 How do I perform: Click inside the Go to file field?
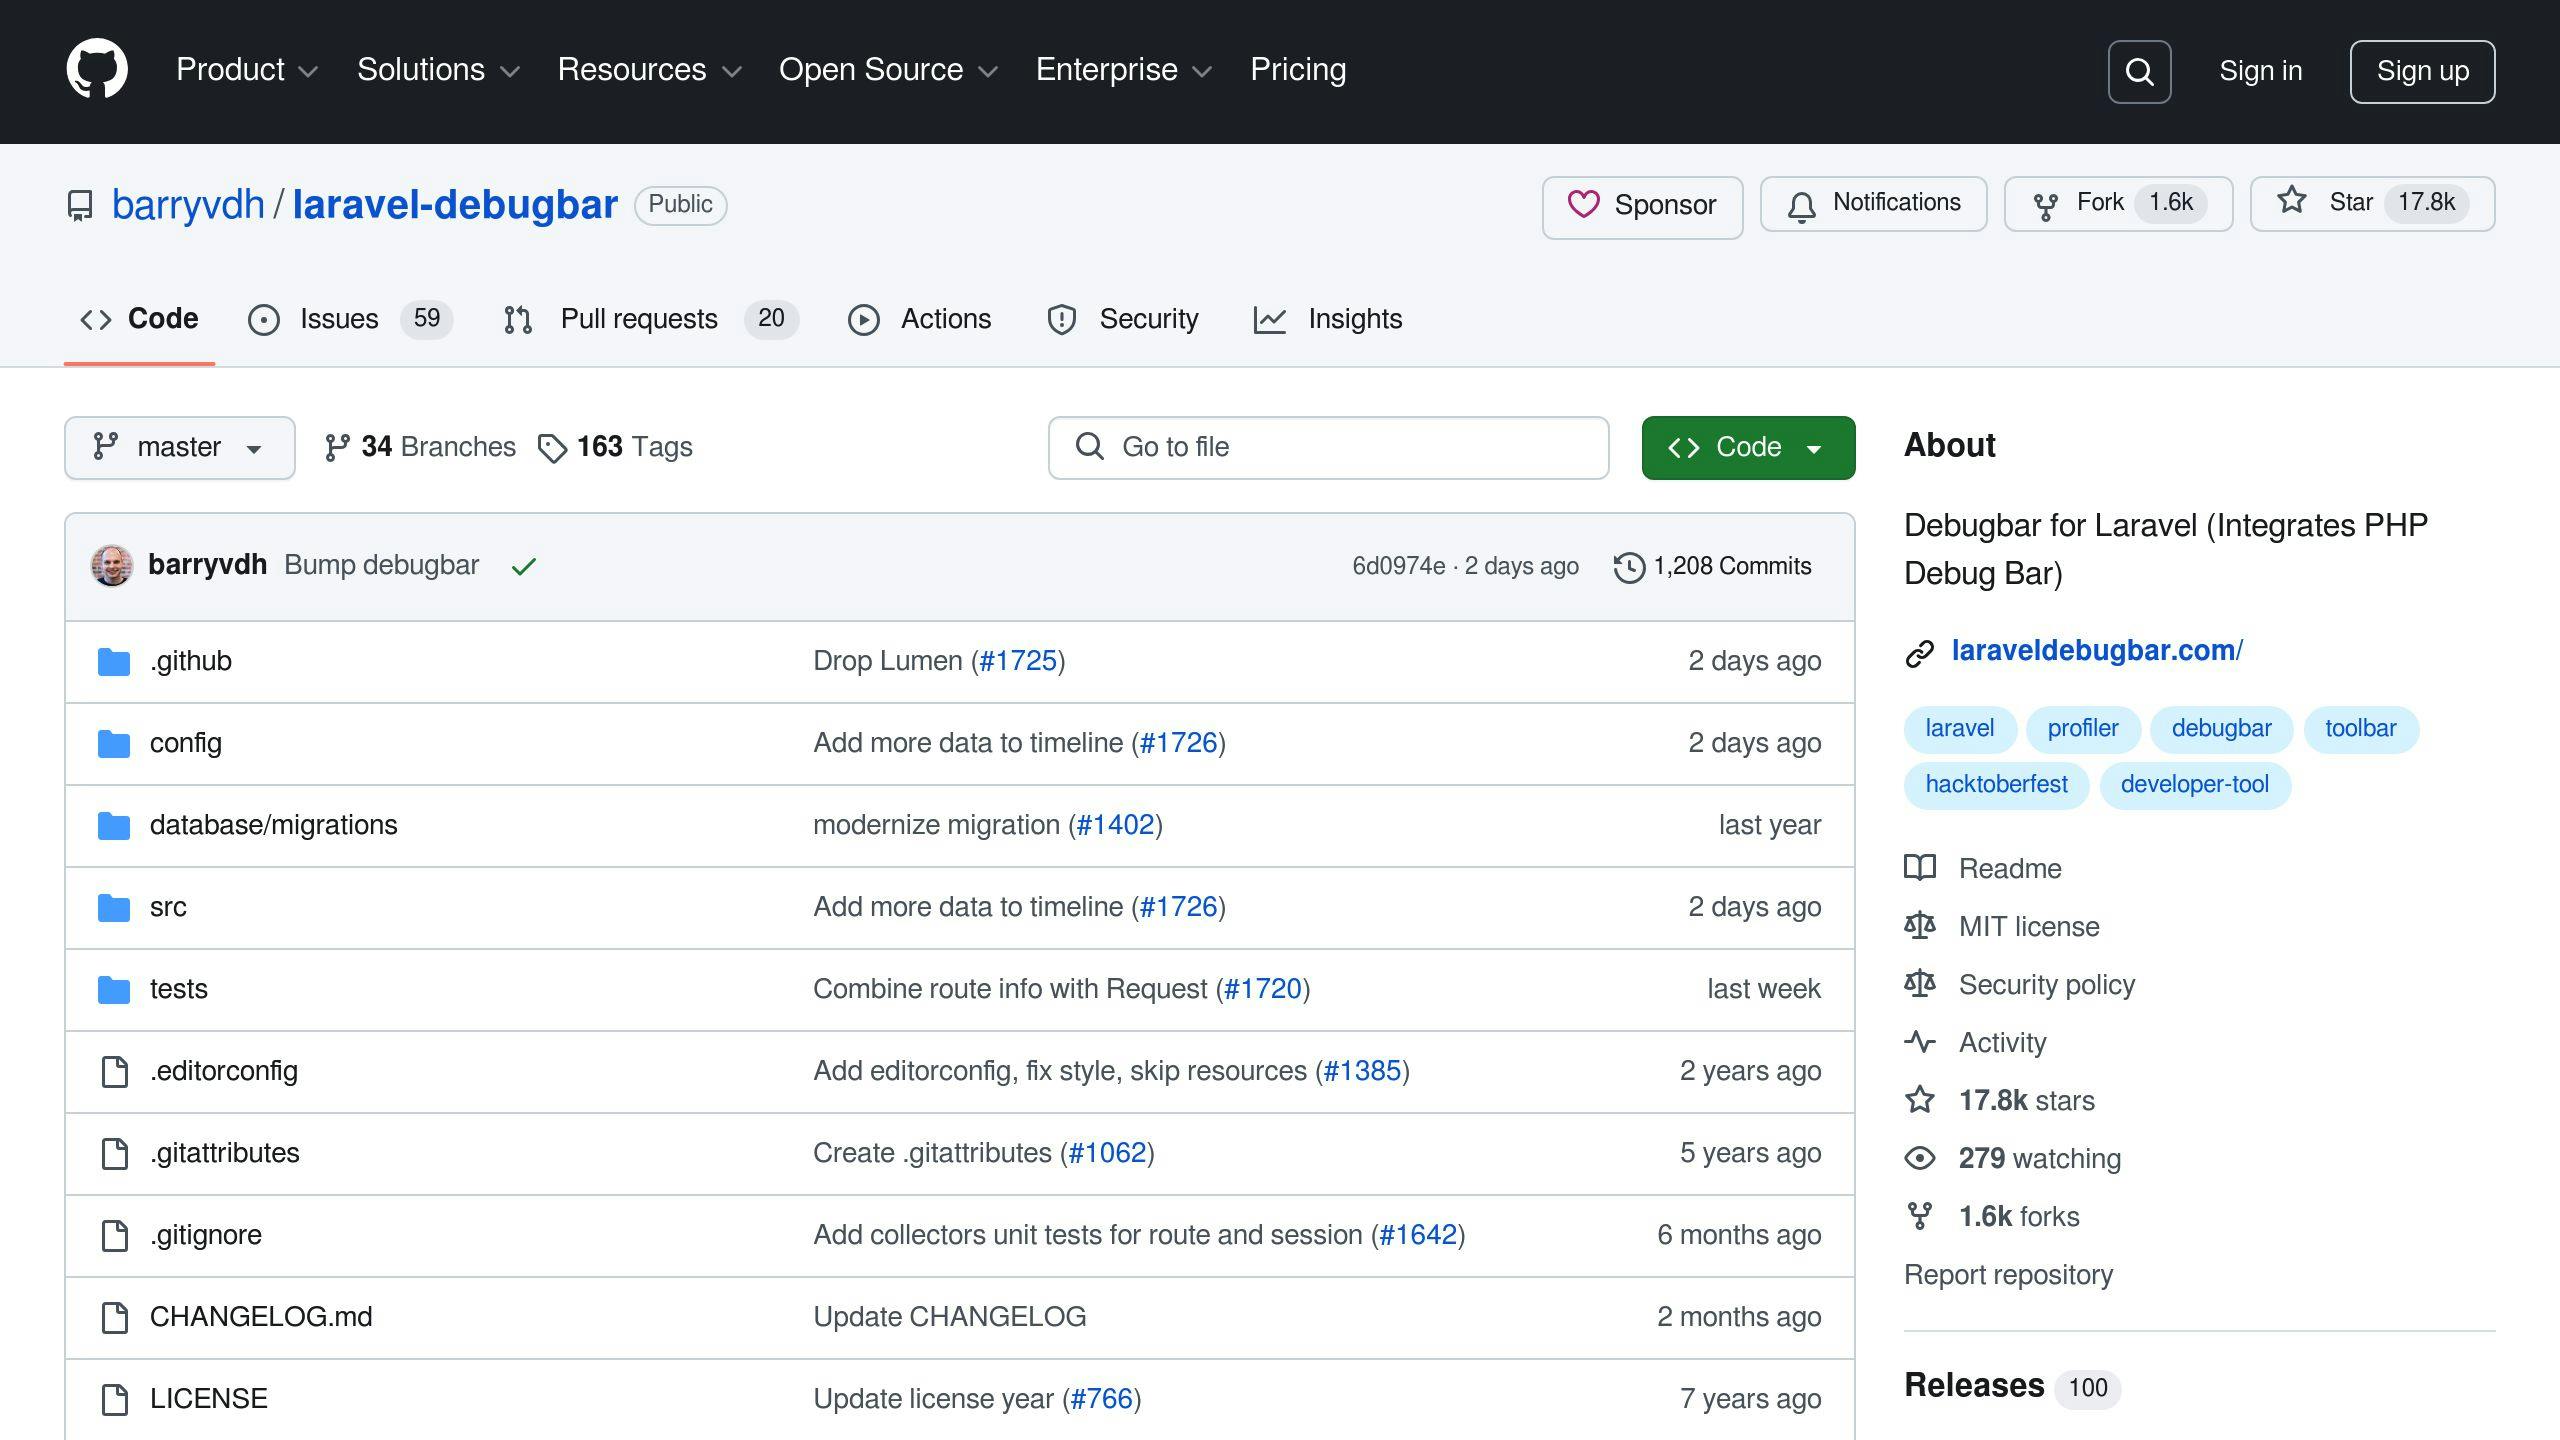1328,447
